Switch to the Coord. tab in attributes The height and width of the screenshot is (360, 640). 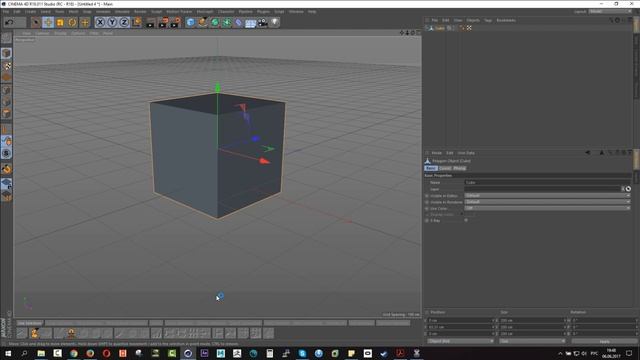pos(445,168)
